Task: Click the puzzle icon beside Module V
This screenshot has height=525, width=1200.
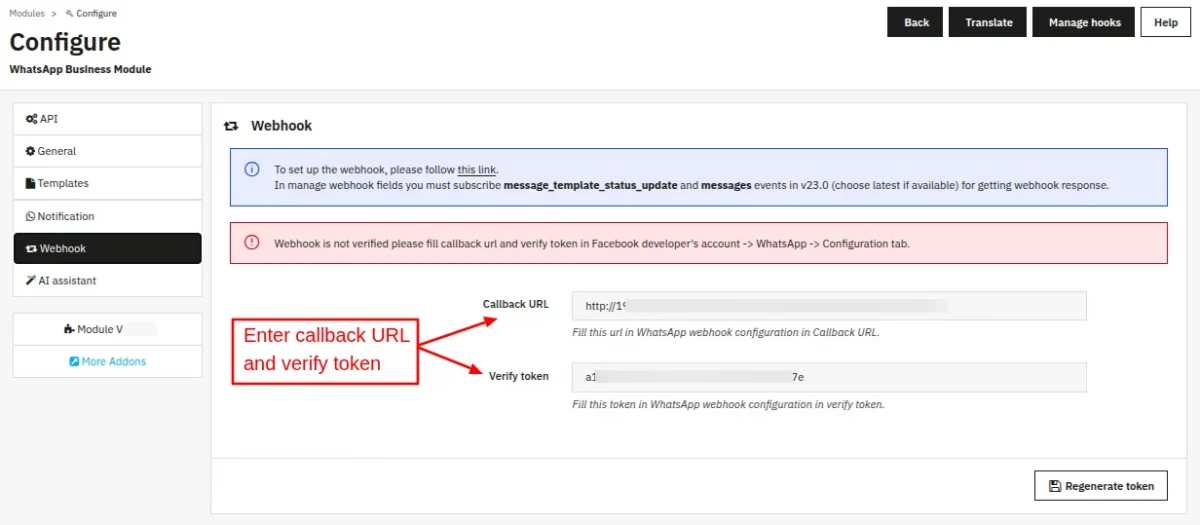Action: point(69,329)
